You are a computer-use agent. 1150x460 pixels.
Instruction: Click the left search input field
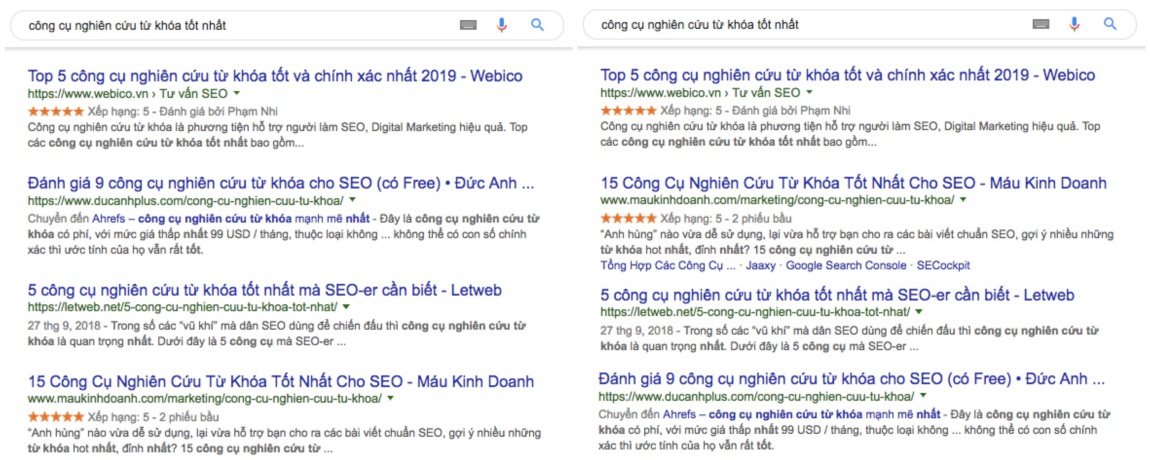click(x=287, y=25)
